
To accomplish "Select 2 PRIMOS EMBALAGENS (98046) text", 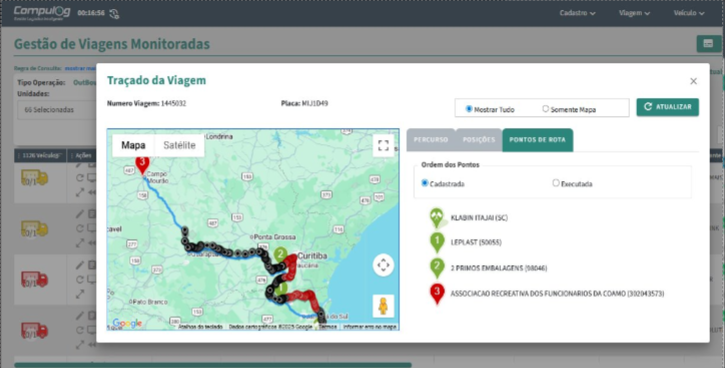I will (499, 268).
